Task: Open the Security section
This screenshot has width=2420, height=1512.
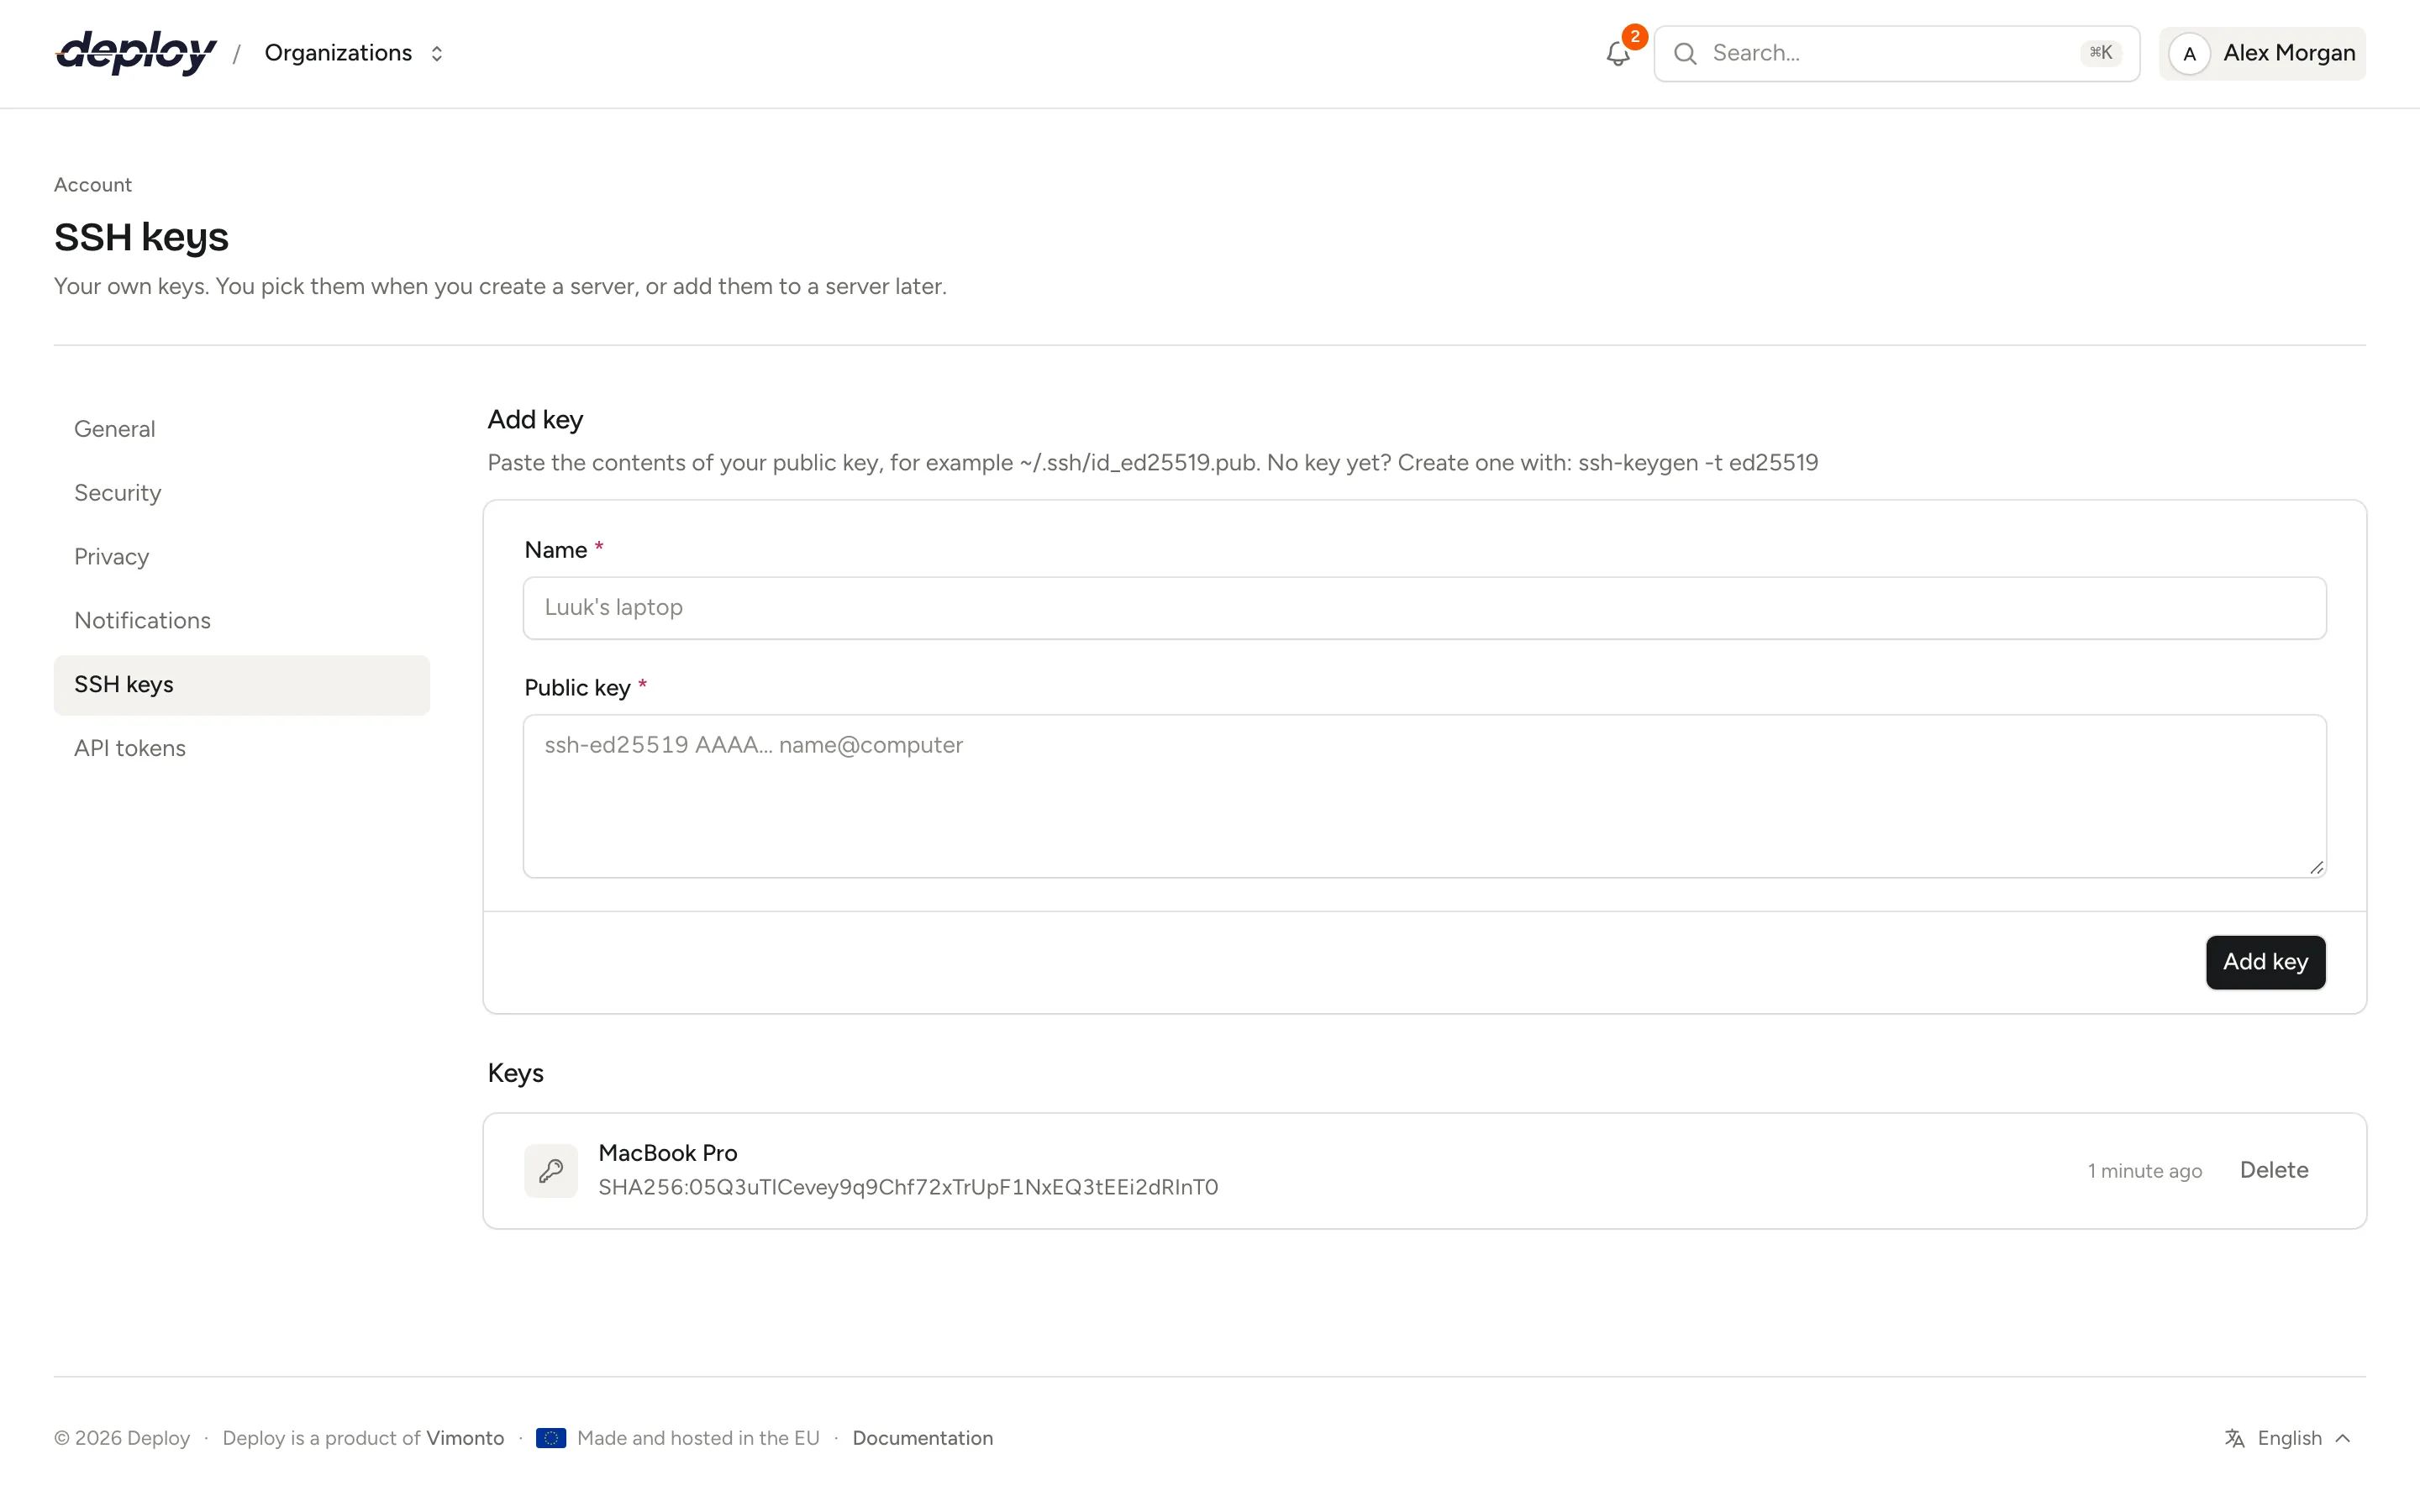Action: point(242,493)
